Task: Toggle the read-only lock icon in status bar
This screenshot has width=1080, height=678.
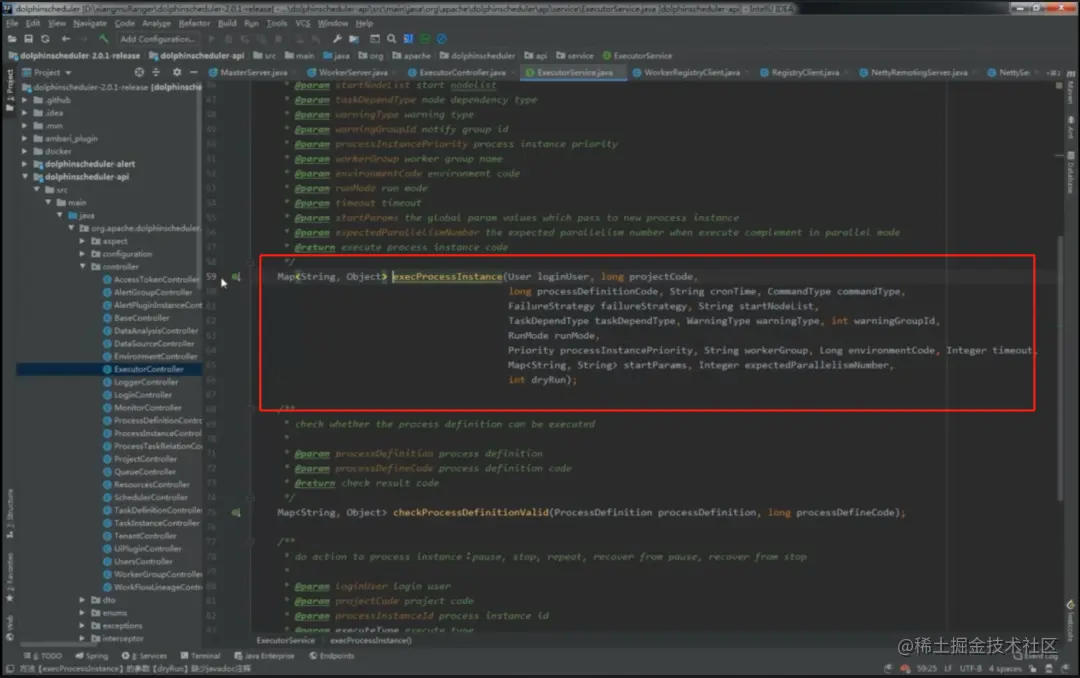Action: click(1032, 668)
